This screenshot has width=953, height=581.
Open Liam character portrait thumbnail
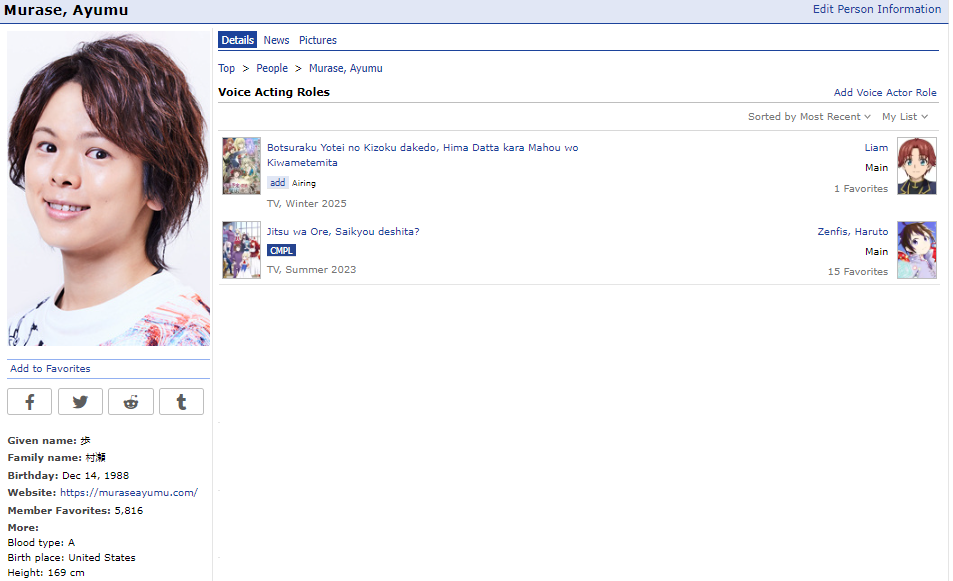point(917,166)
